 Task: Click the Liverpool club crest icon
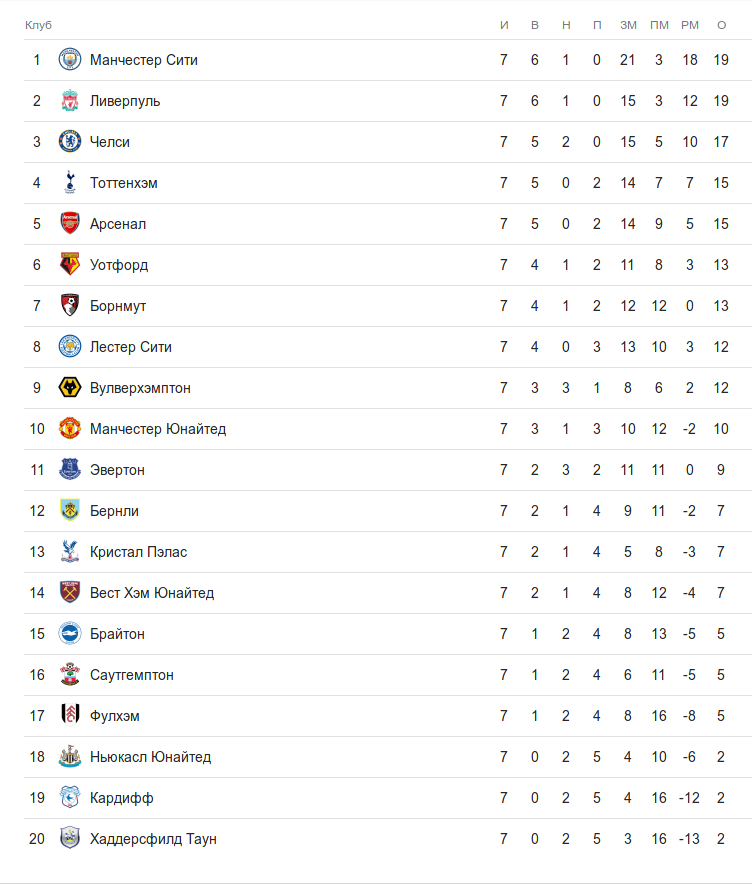(69, 101)
